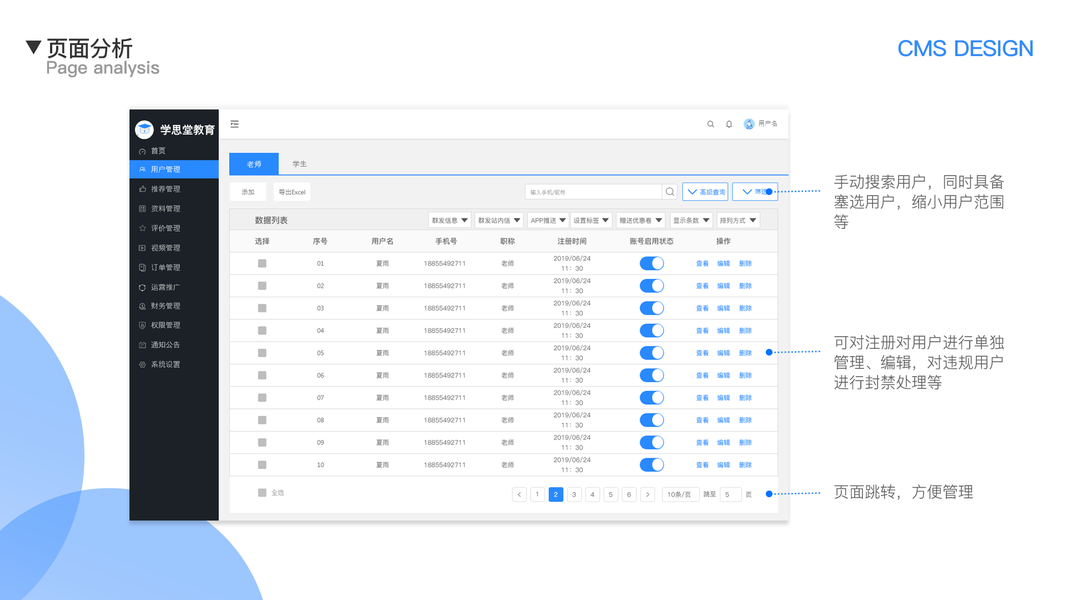Go to page 6 in pagination

coord(629,495)
